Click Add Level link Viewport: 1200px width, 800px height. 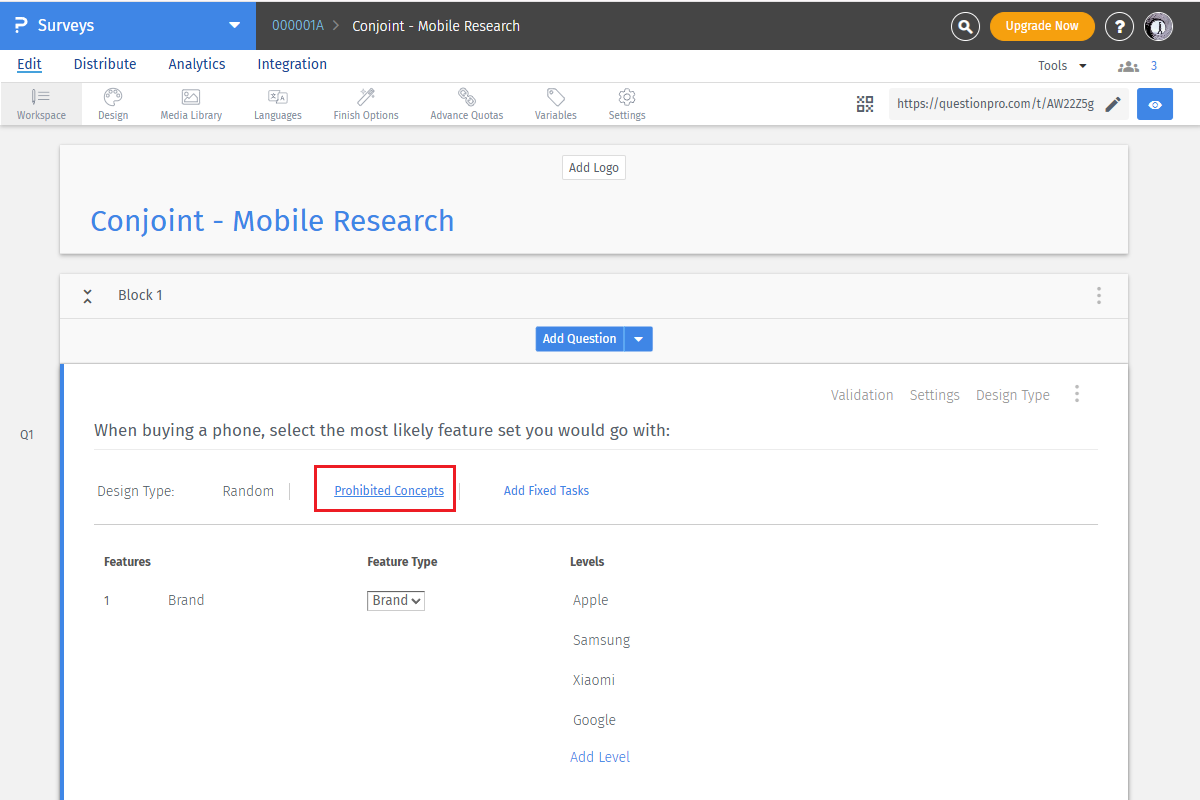pyautogui.click(x=600, y=757)
